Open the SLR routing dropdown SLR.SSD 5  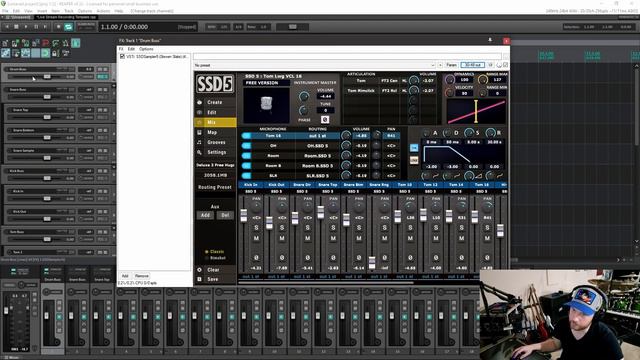[318, 176]
